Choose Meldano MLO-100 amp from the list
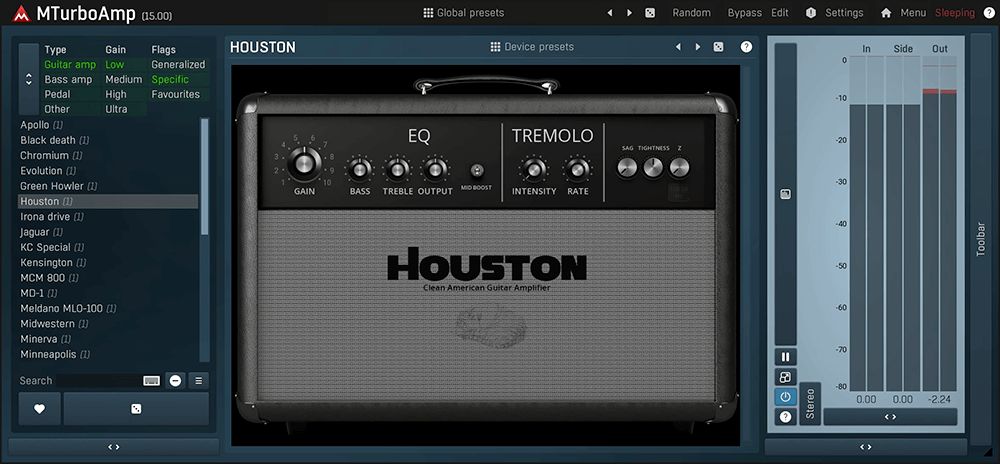Viewport: 1000px width, 464px height. 108,308
